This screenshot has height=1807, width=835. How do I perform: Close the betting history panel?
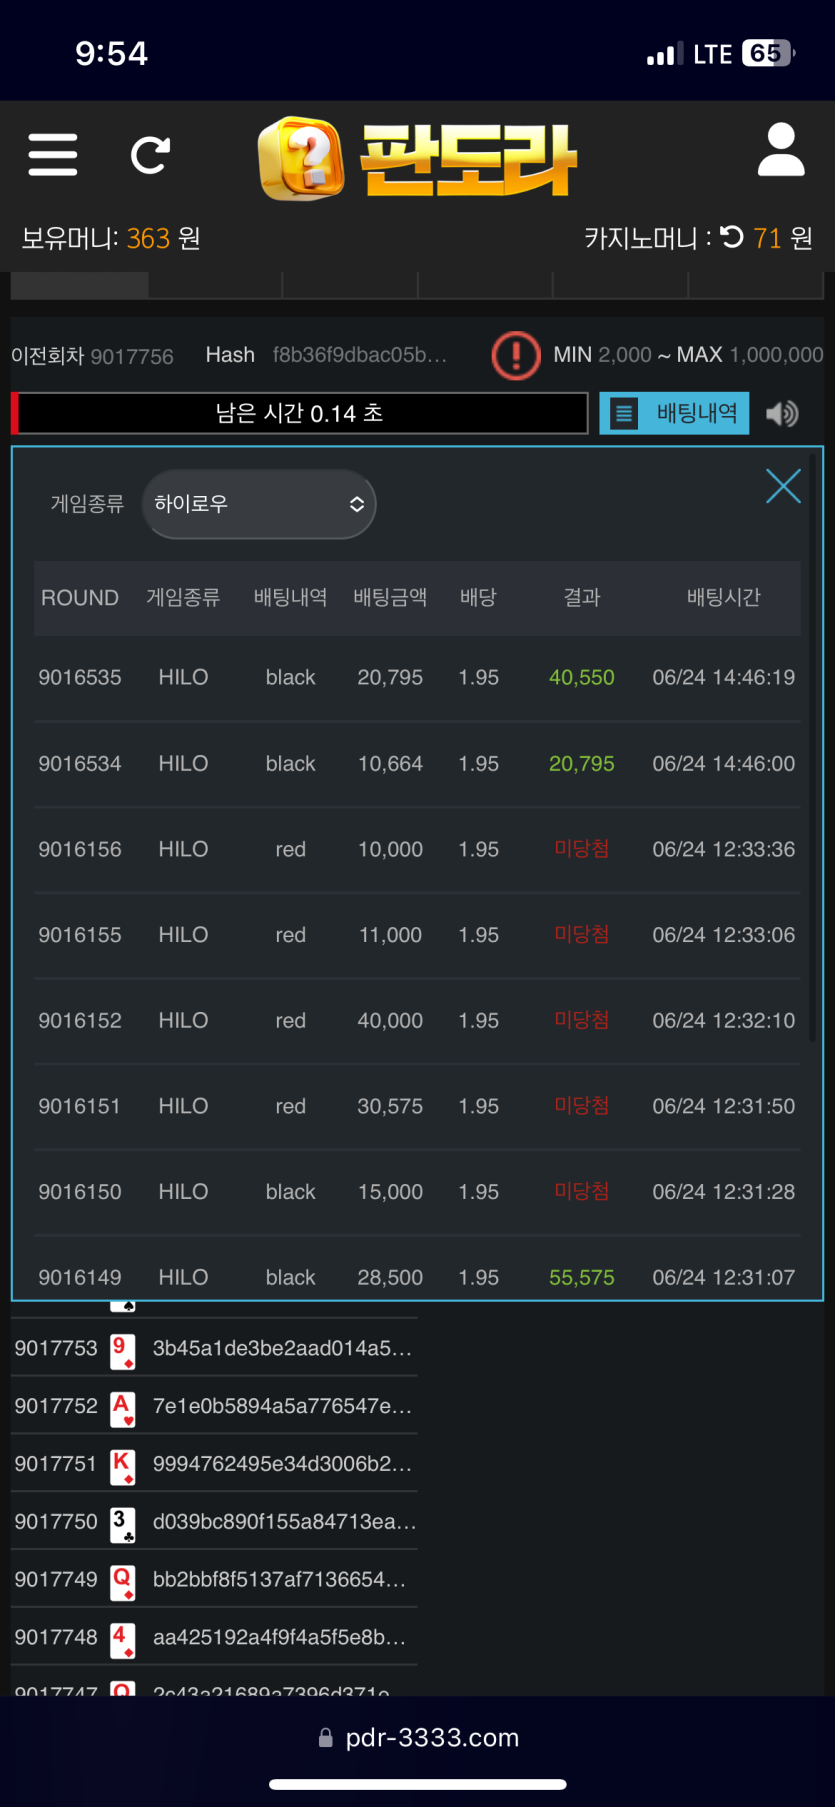pos(783,486)
